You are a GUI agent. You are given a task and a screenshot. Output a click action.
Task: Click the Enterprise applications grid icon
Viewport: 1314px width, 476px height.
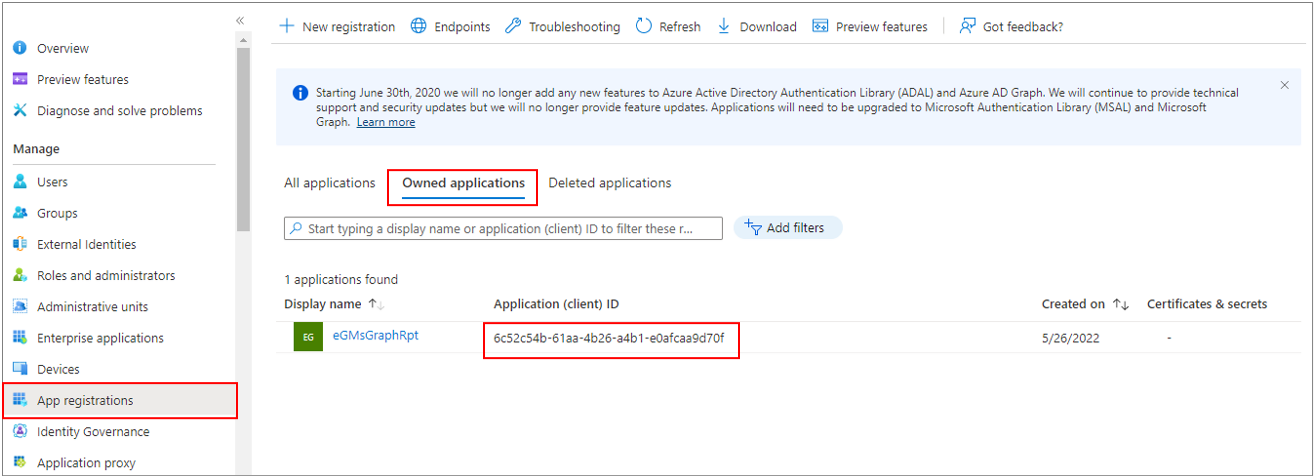coord(20,338)
